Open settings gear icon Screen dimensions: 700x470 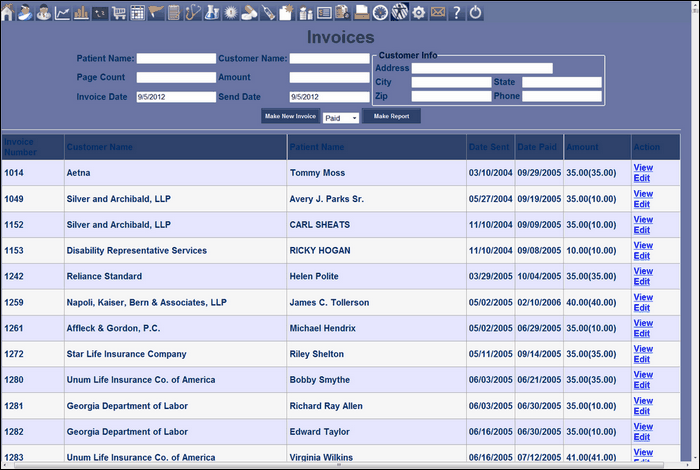[418, 12]
